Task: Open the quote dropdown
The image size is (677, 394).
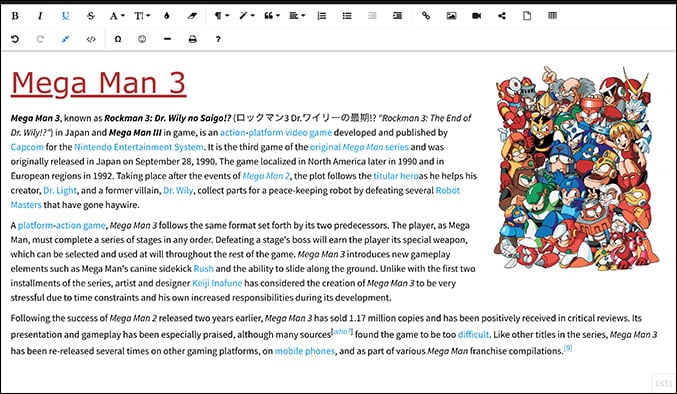Action: [272, 16]
